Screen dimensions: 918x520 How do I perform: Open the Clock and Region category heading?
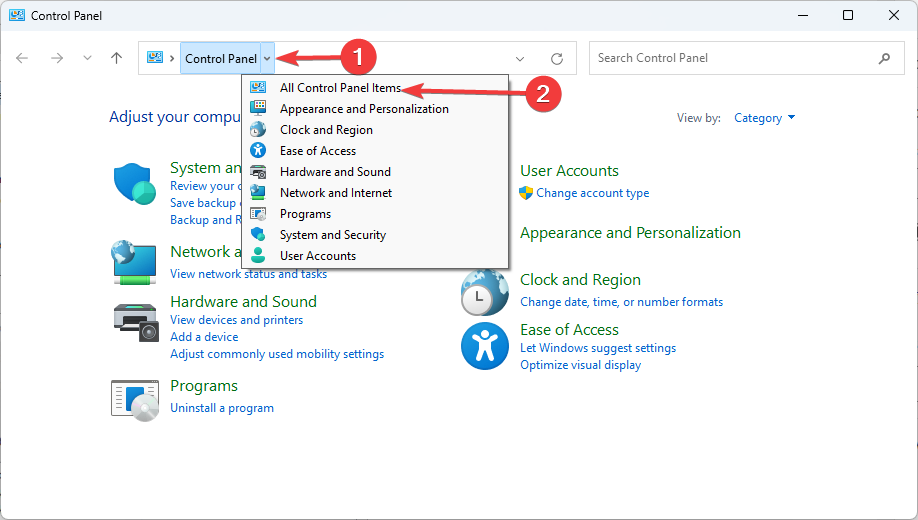[x=580, y=280]
